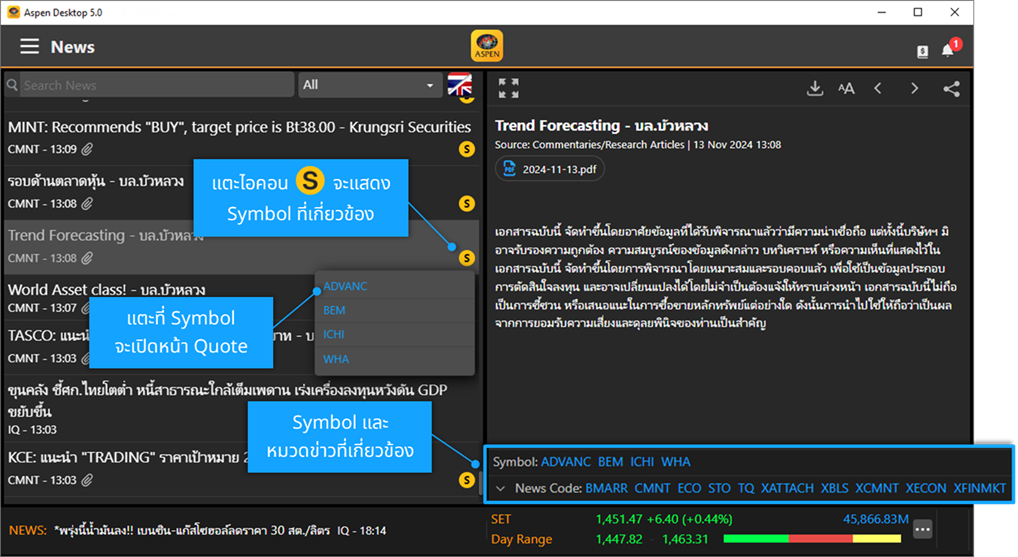Filter by news code XBLS
This screenshot has width=1018, height=557.
835,488
